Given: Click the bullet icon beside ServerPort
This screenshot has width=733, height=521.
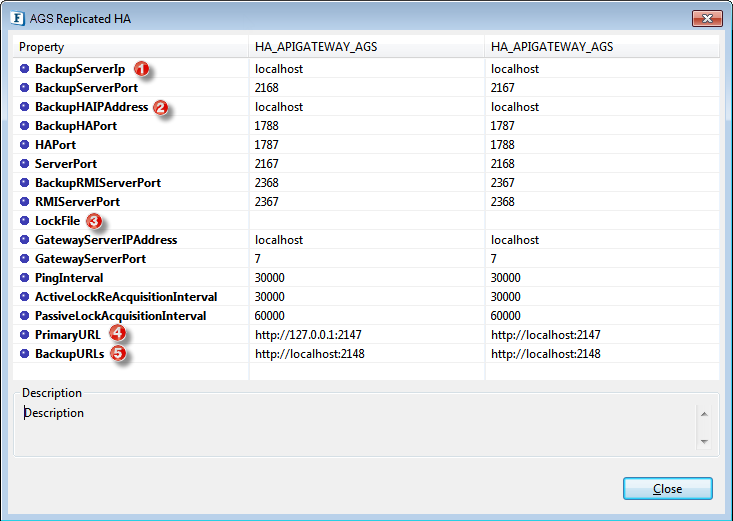Looking at the screenshot, I should click(24, 164).
